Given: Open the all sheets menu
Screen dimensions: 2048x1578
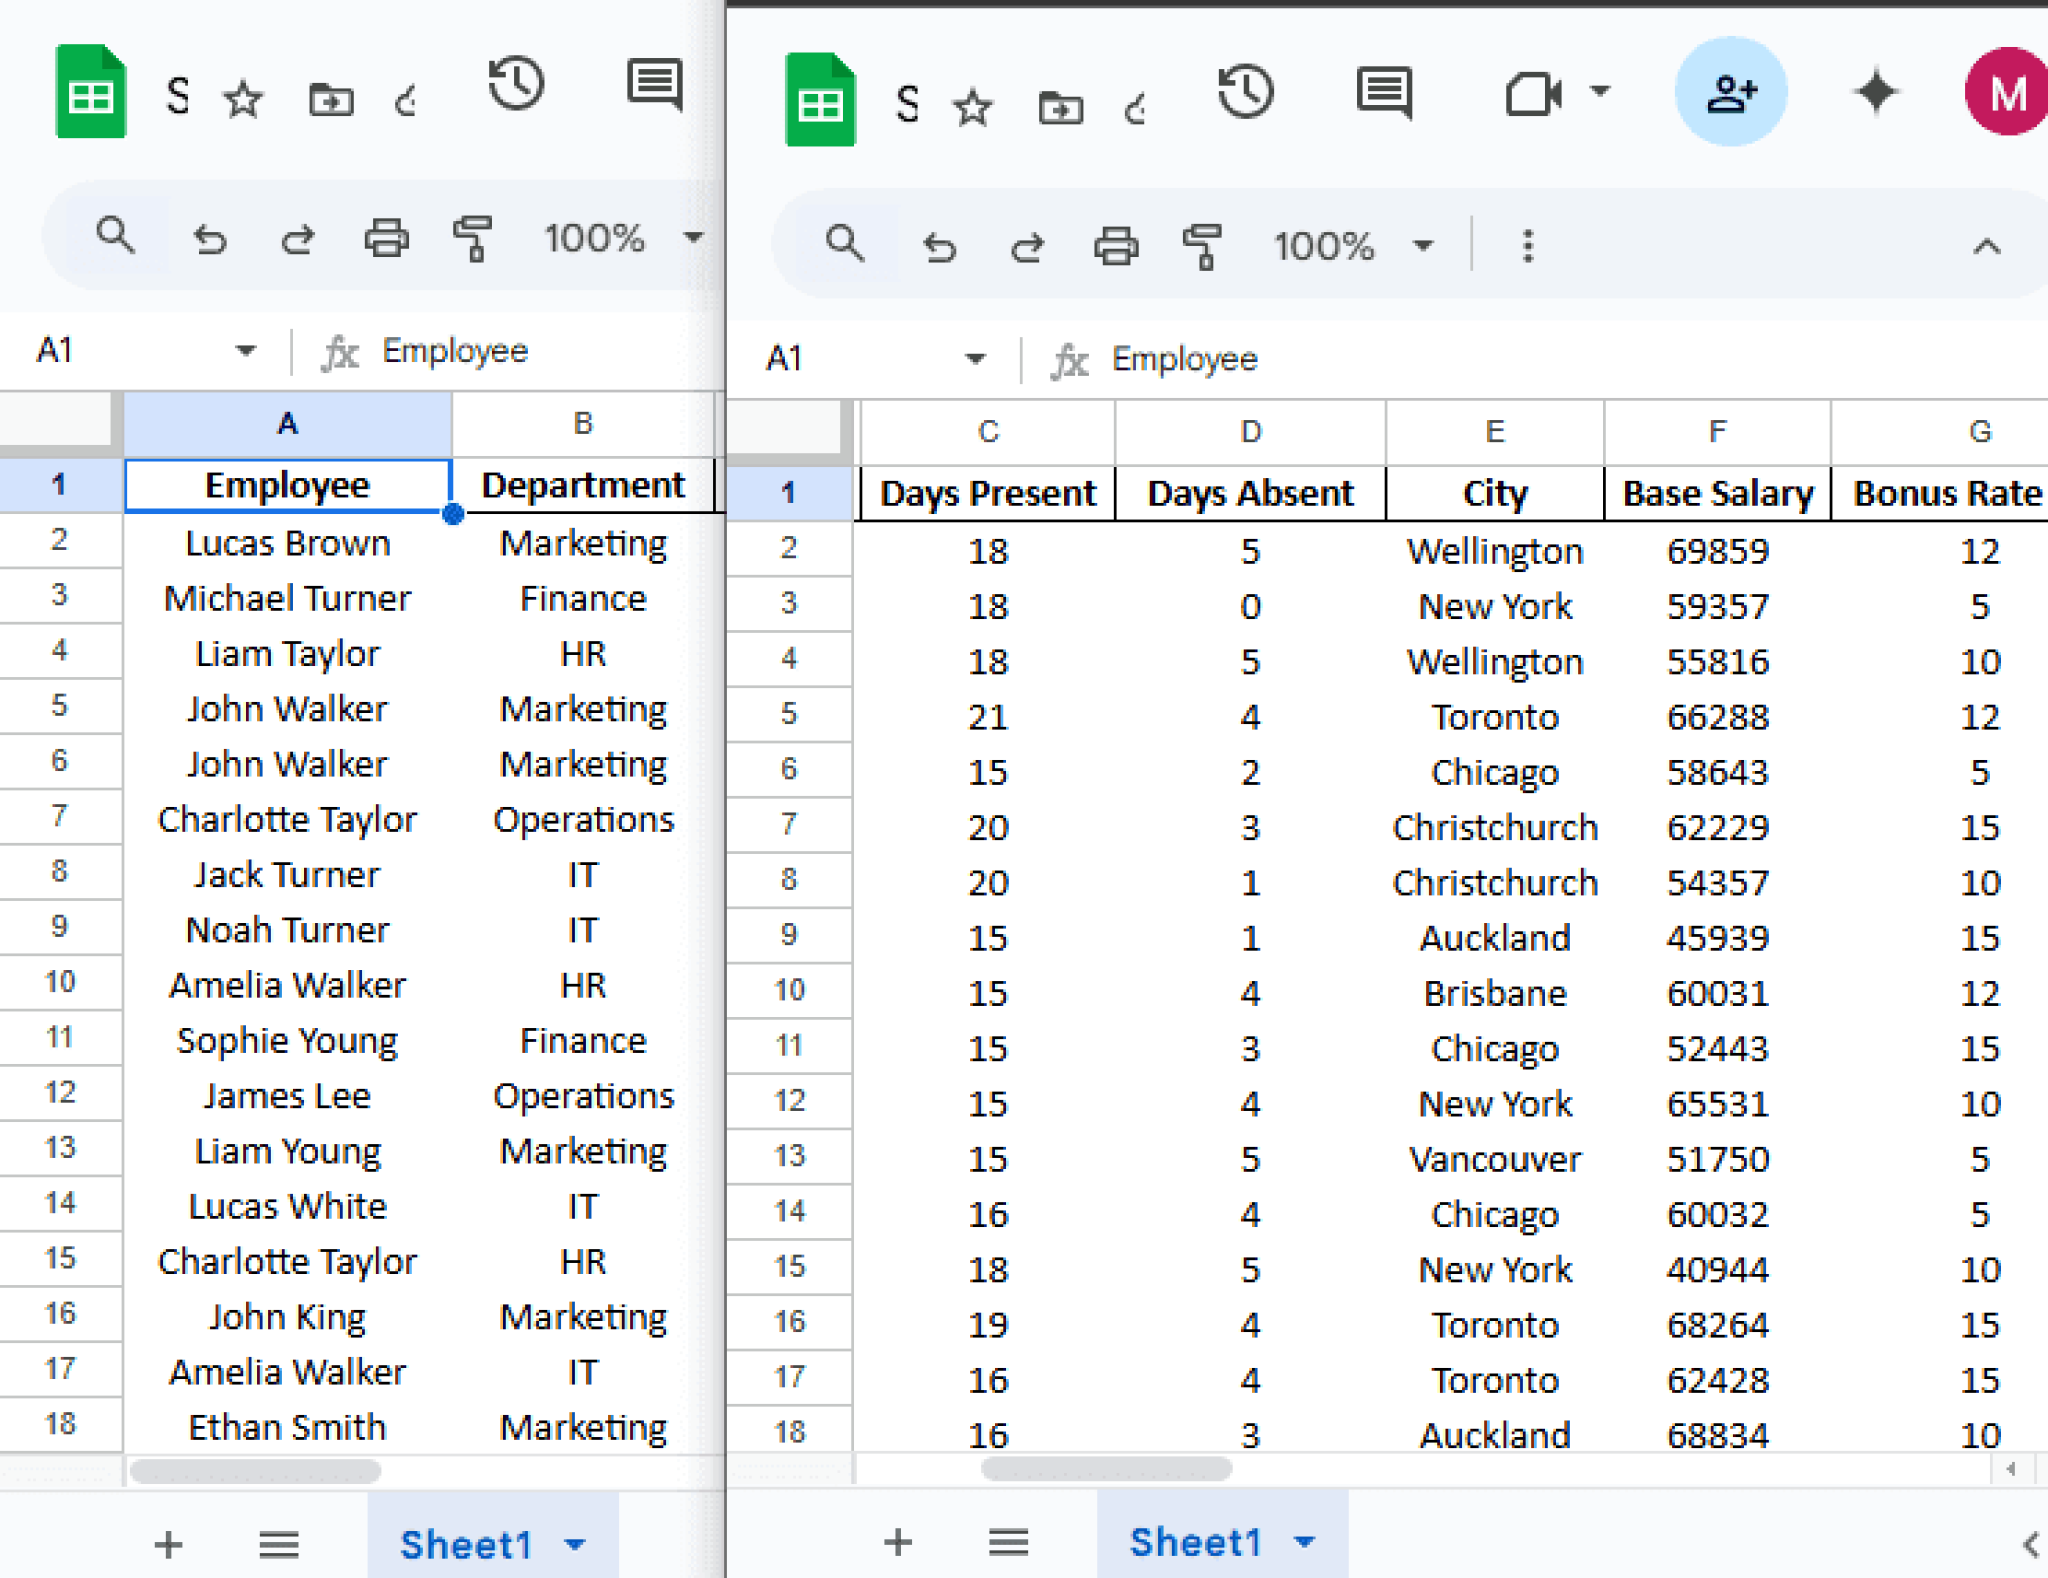Looking at the screenshot, I should (1008, 1541).
